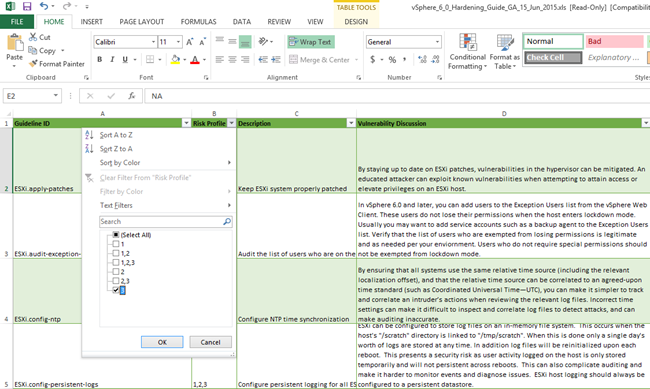Apply the red font color
The image size is (650, 389).
(x=195, y=60)
